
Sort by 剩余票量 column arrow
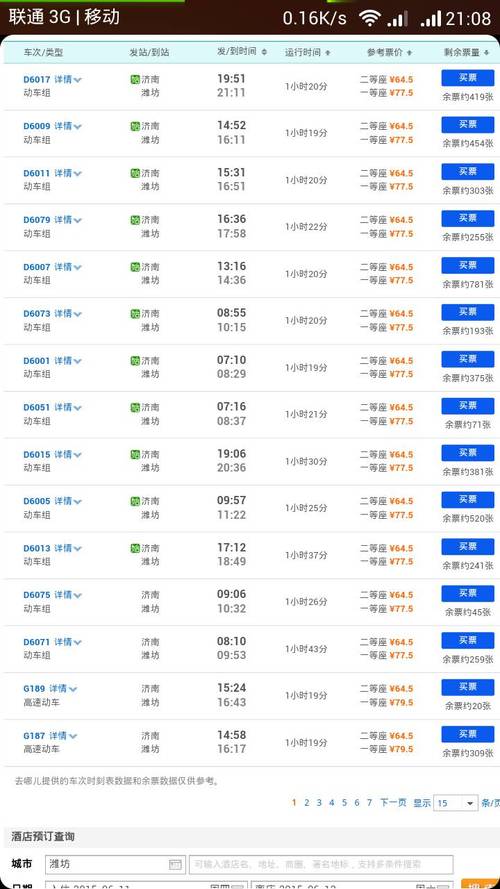pyautogui.click(x=486, y=52)
